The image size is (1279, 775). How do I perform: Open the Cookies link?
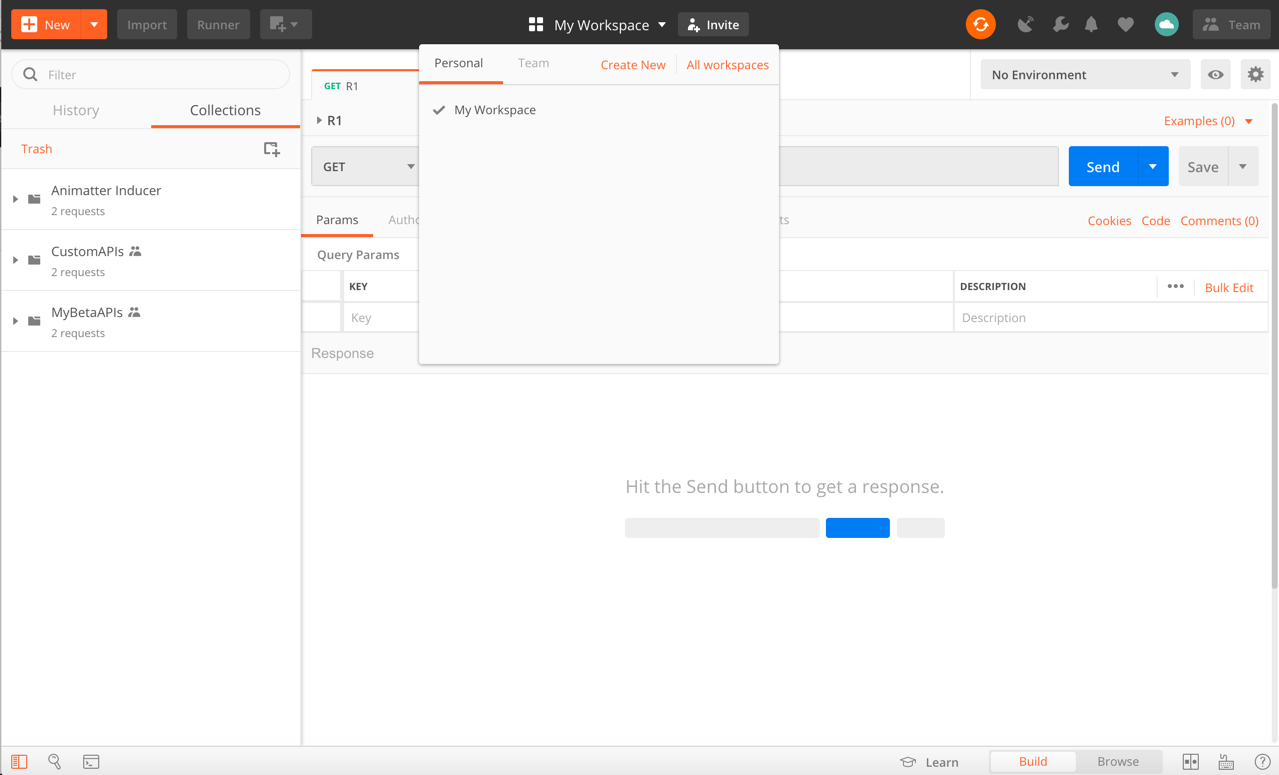click(x=1109, y=221)
